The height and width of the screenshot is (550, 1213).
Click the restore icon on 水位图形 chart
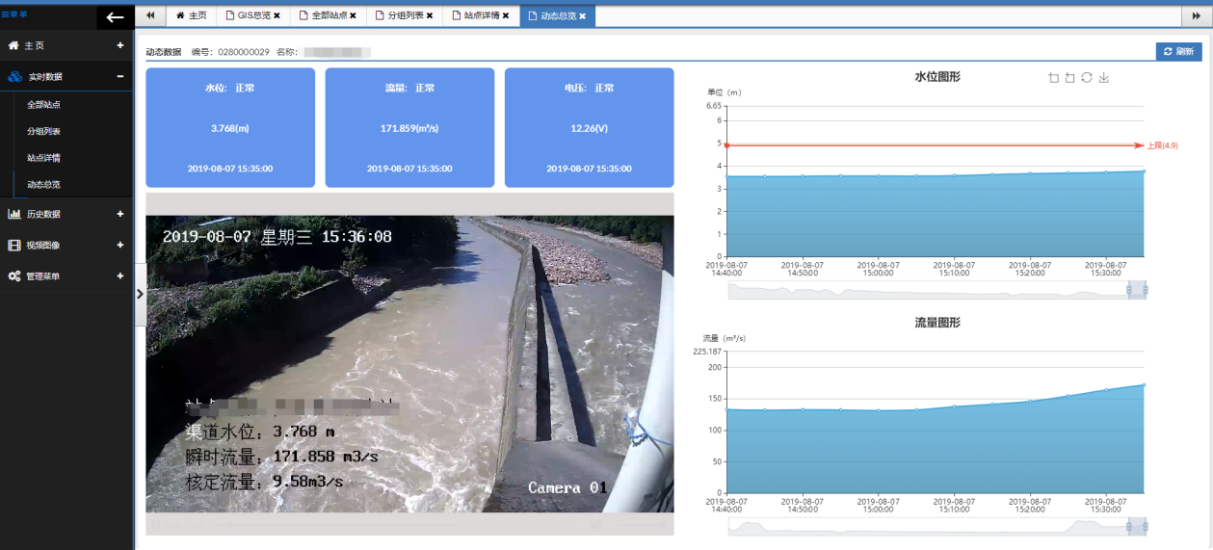1087,78
